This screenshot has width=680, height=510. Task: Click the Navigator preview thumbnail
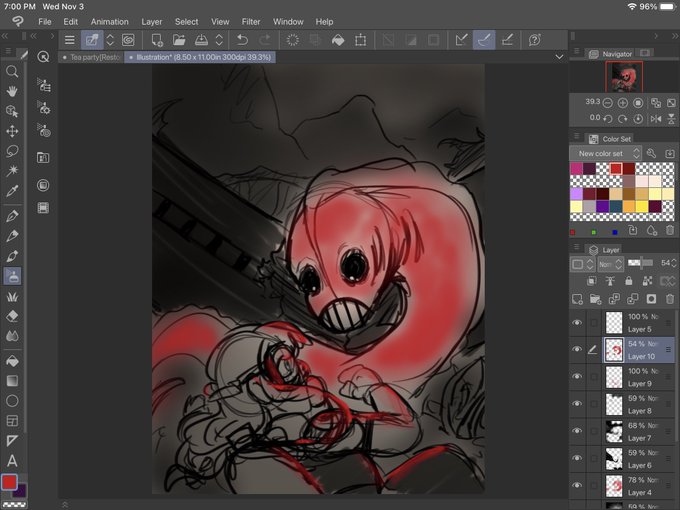[624, 77]
